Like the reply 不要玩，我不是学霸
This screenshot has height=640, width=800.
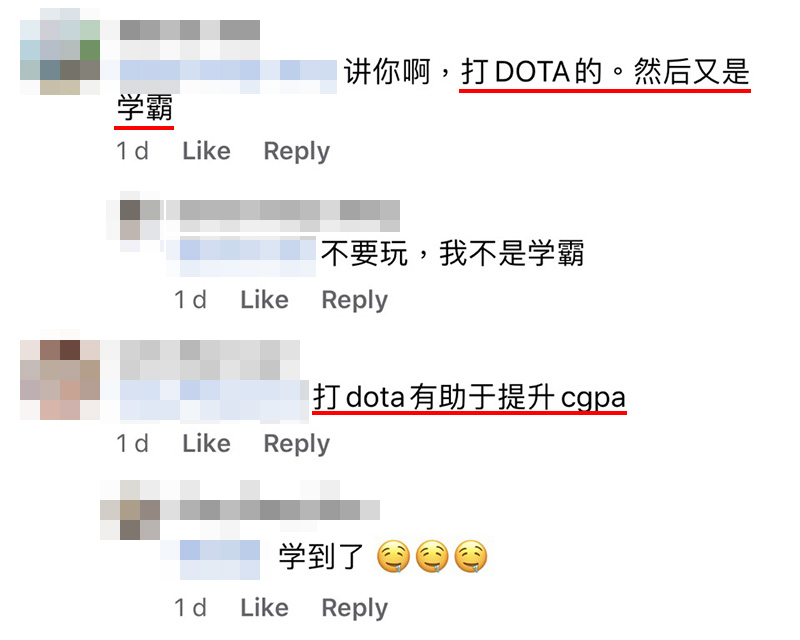[264, 300]
